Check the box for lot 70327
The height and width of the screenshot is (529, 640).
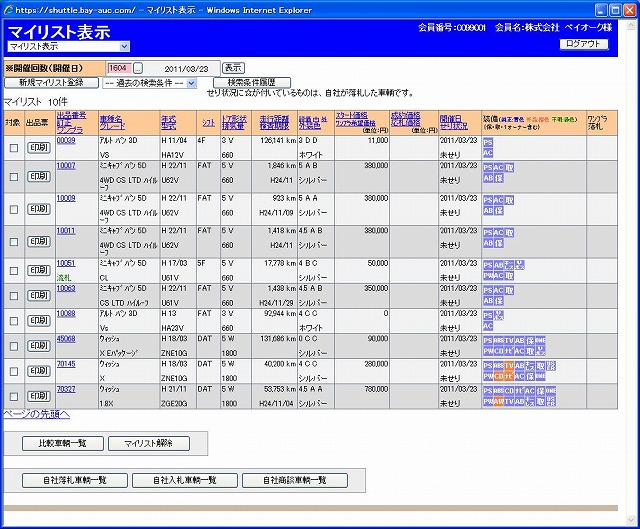click(x=14, y=396)
